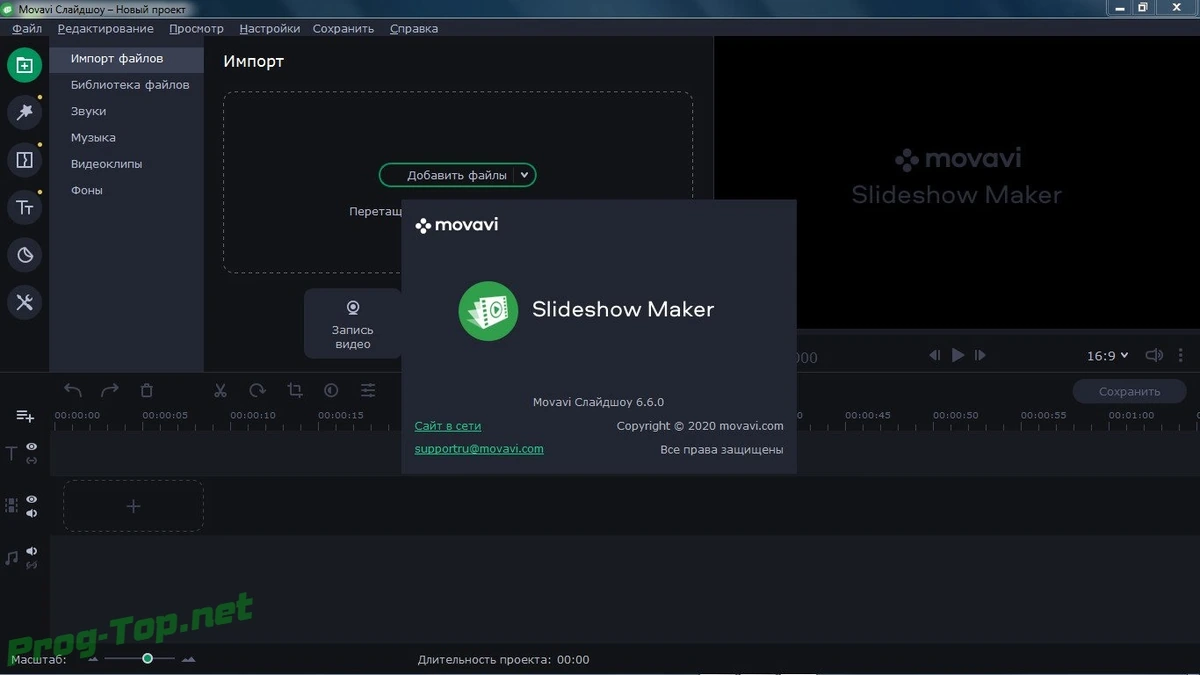Screen dimensions: 1200x675
Task: Mute the music audio track
Action: (32, 551)
